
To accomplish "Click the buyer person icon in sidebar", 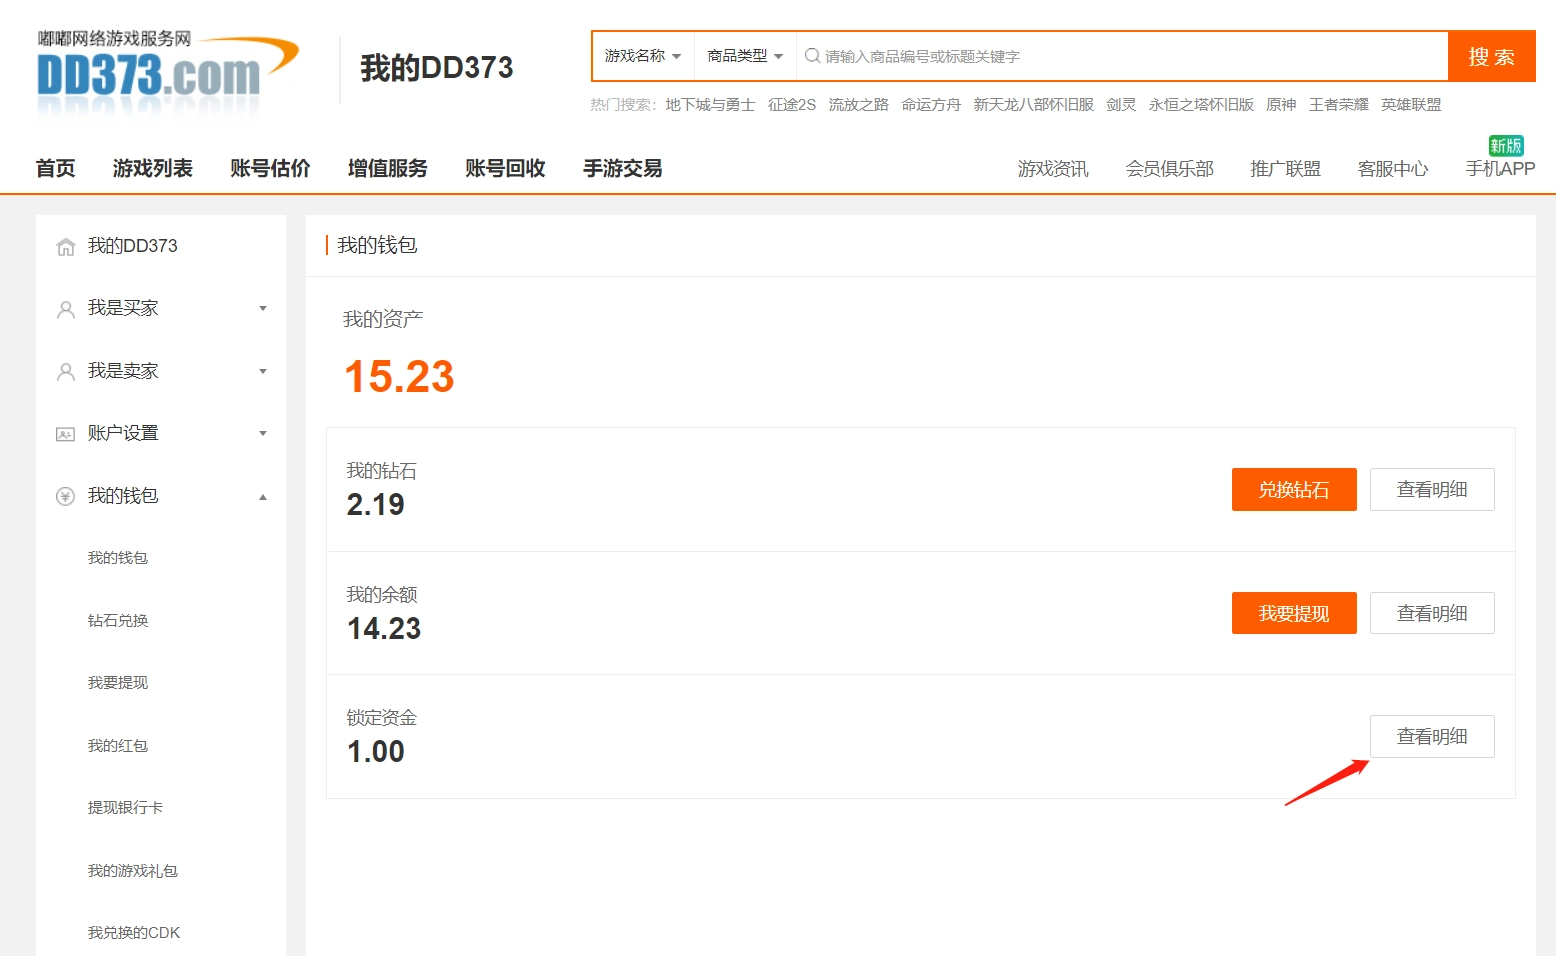I will [x=66, y=309].
